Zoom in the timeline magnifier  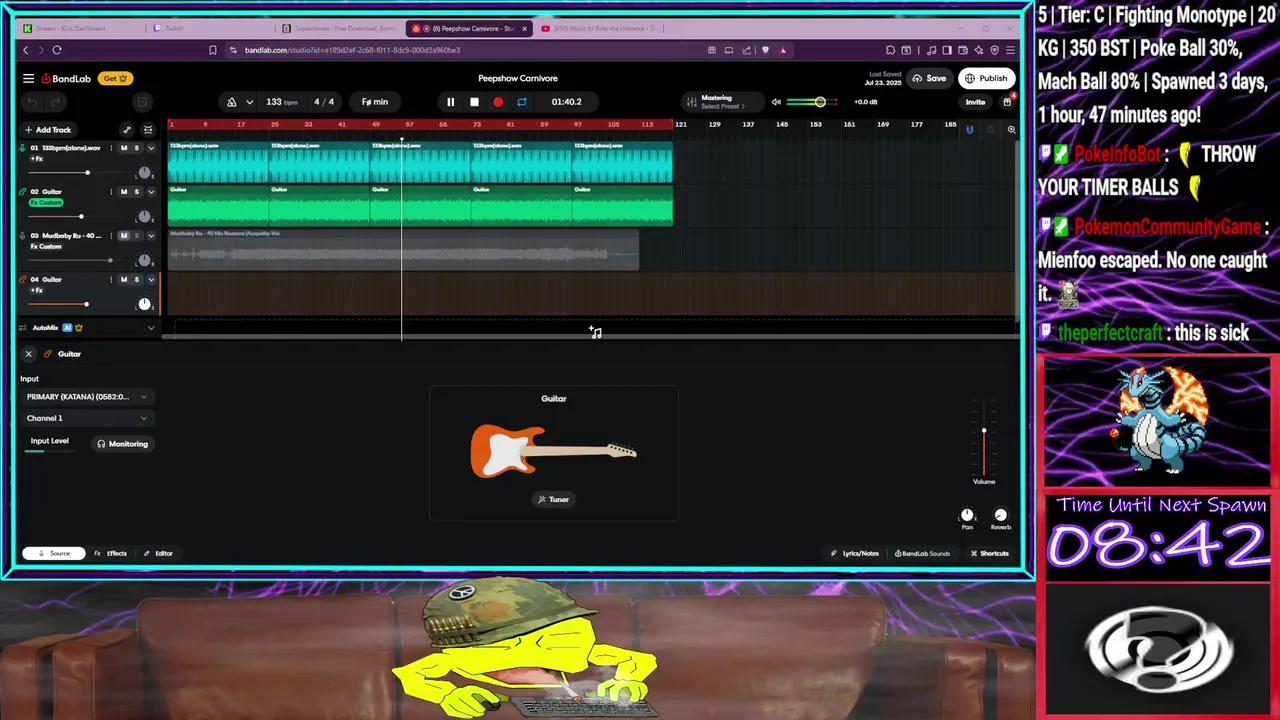[1011, 130]
